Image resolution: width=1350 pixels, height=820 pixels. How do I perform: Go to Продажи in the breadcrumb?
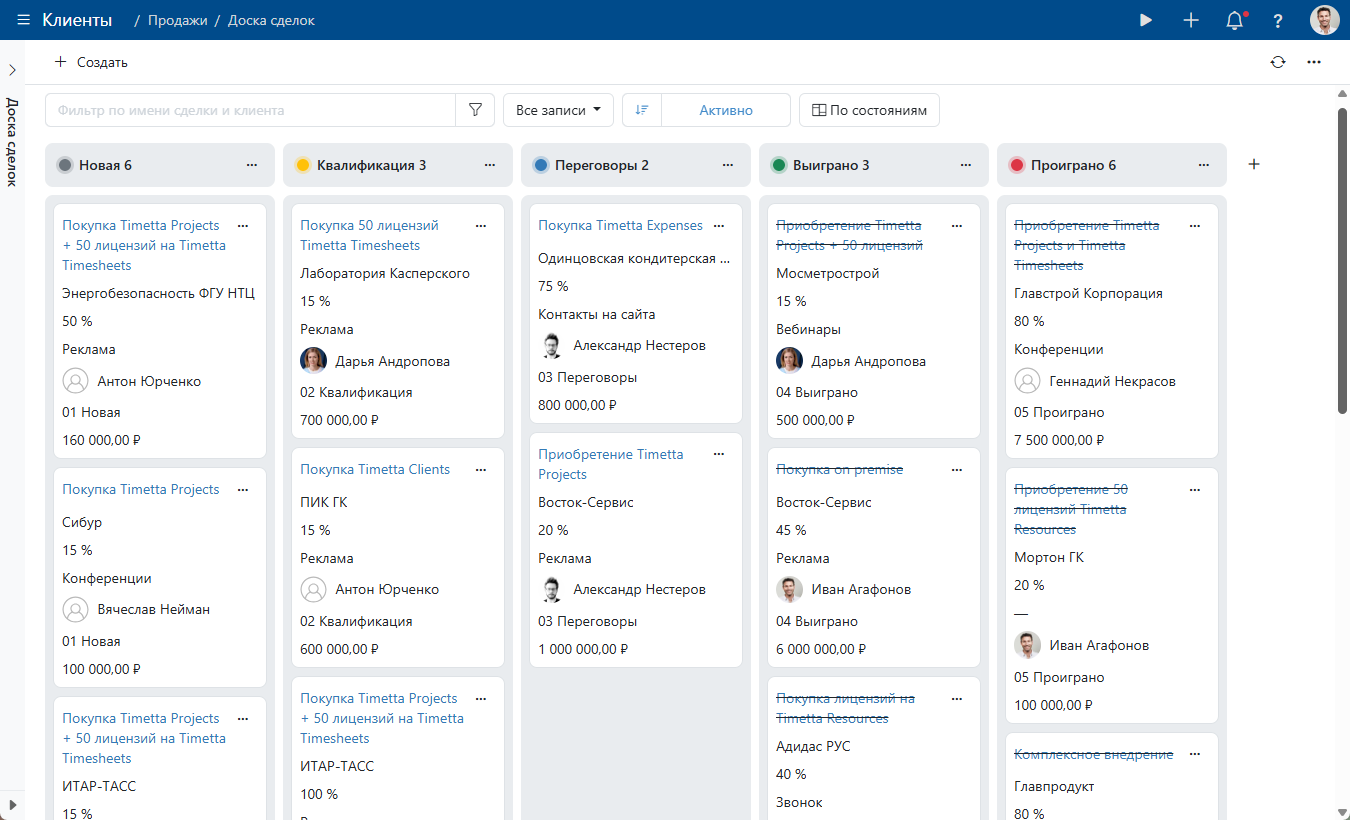[177, 20]
